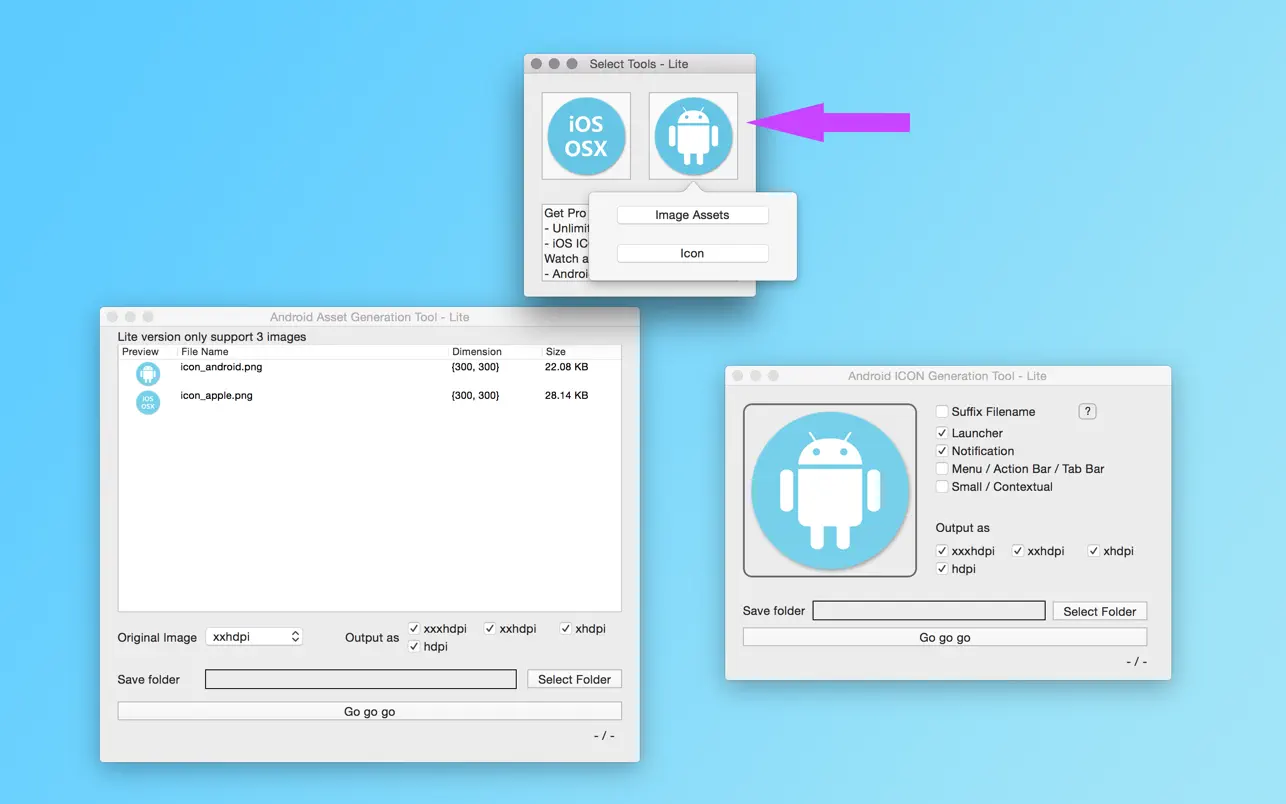Check the Menu / Action Bar / Tab Bar option

(941, 469)
